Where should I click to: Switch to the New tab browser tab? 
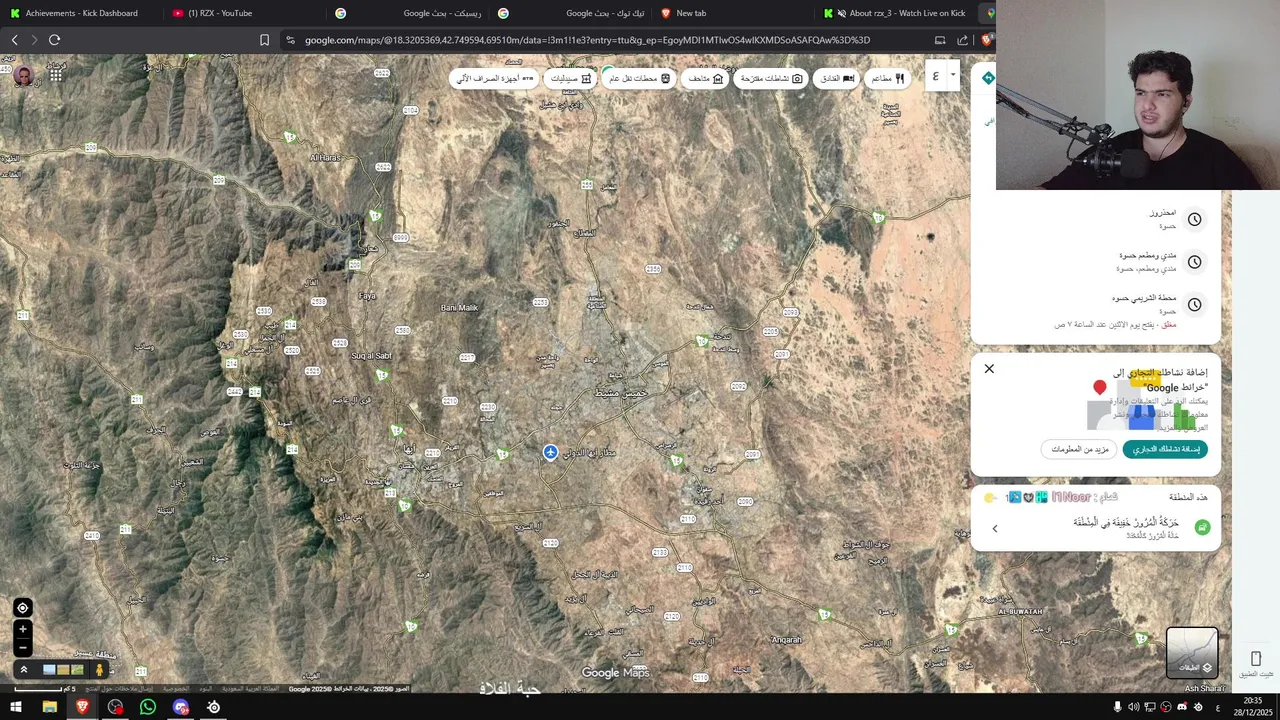[733, 13]
